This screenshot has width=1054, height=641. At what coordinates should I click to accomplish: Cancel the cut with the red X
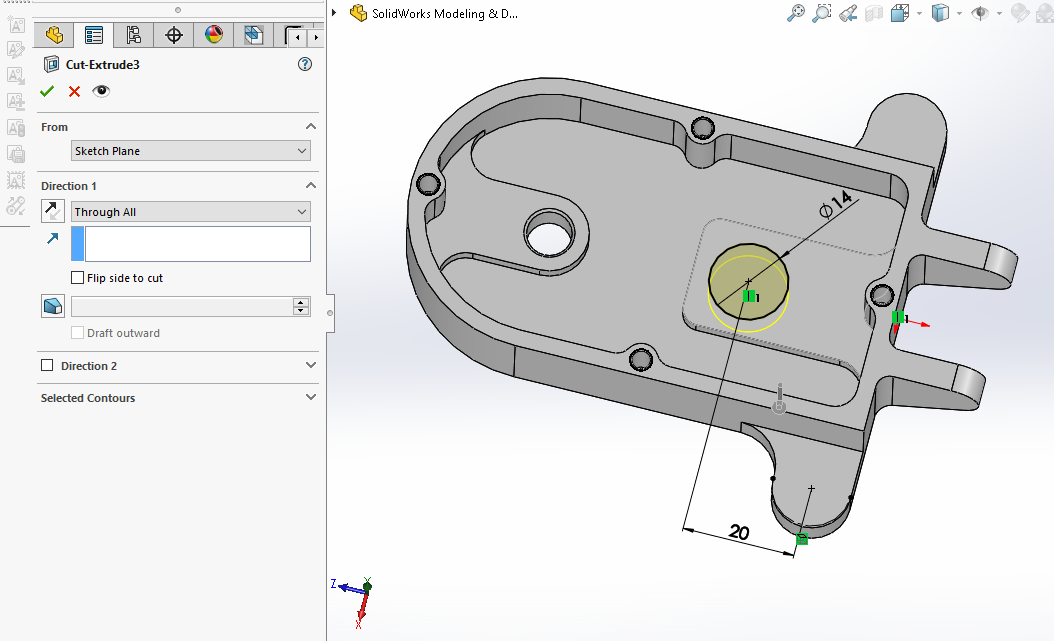tap(74, 91)
